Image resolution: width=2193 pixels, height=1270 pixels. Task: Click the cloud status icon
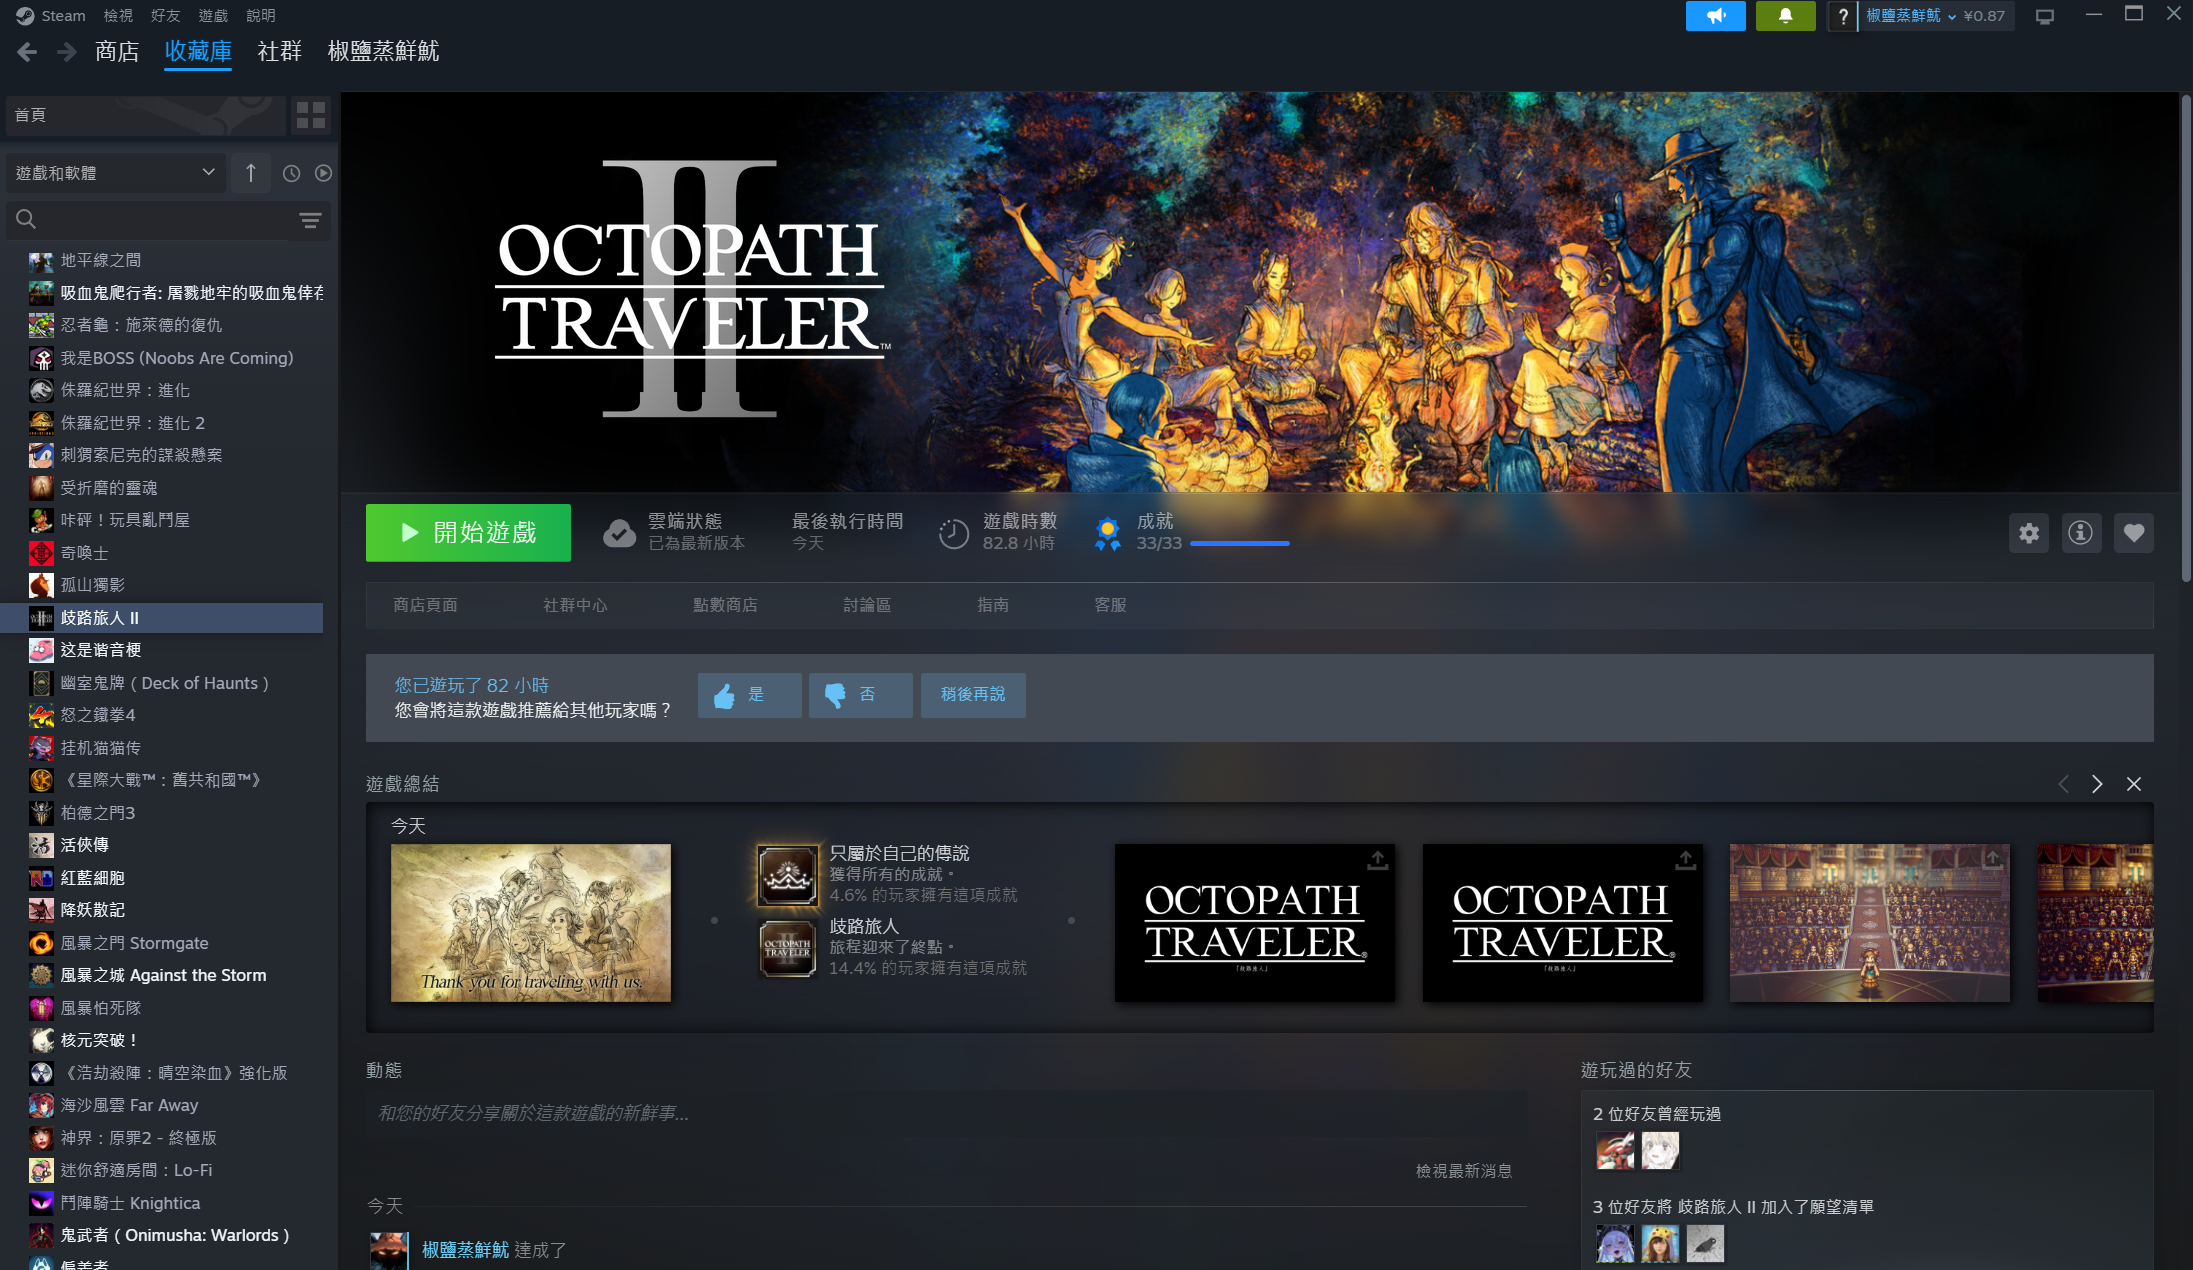click(619, 533)
